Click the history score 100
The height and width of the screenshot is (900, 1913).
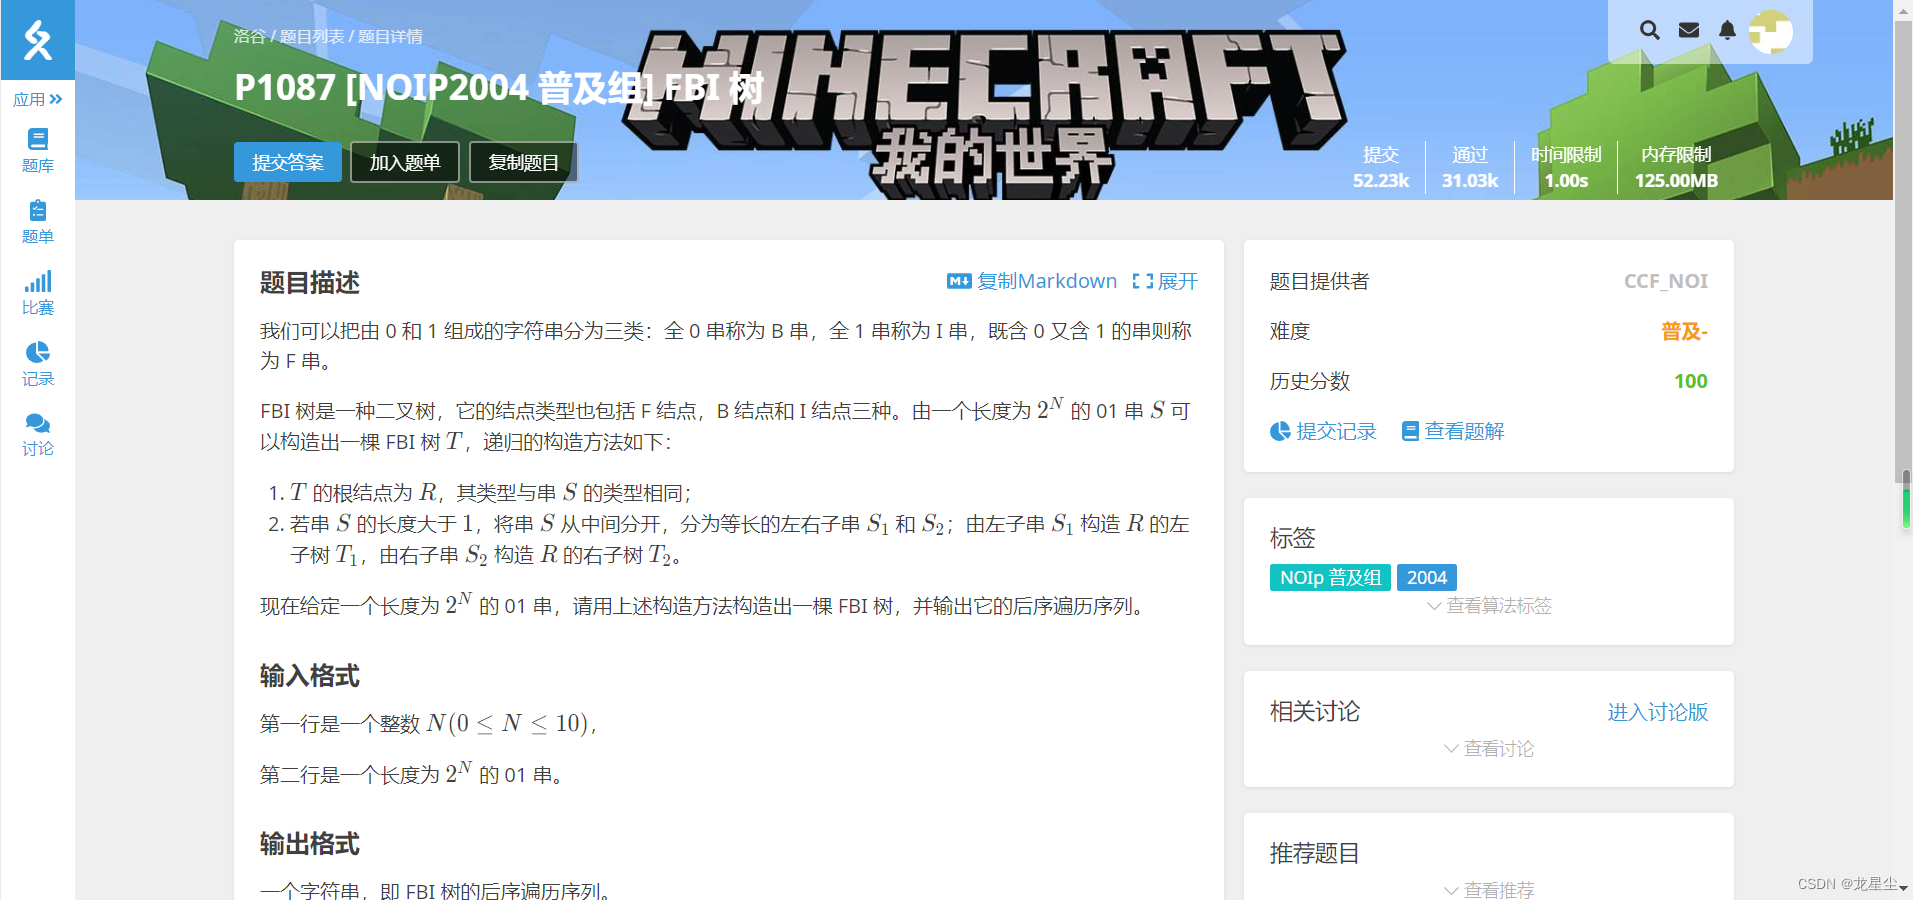(x=1691, y=381)
